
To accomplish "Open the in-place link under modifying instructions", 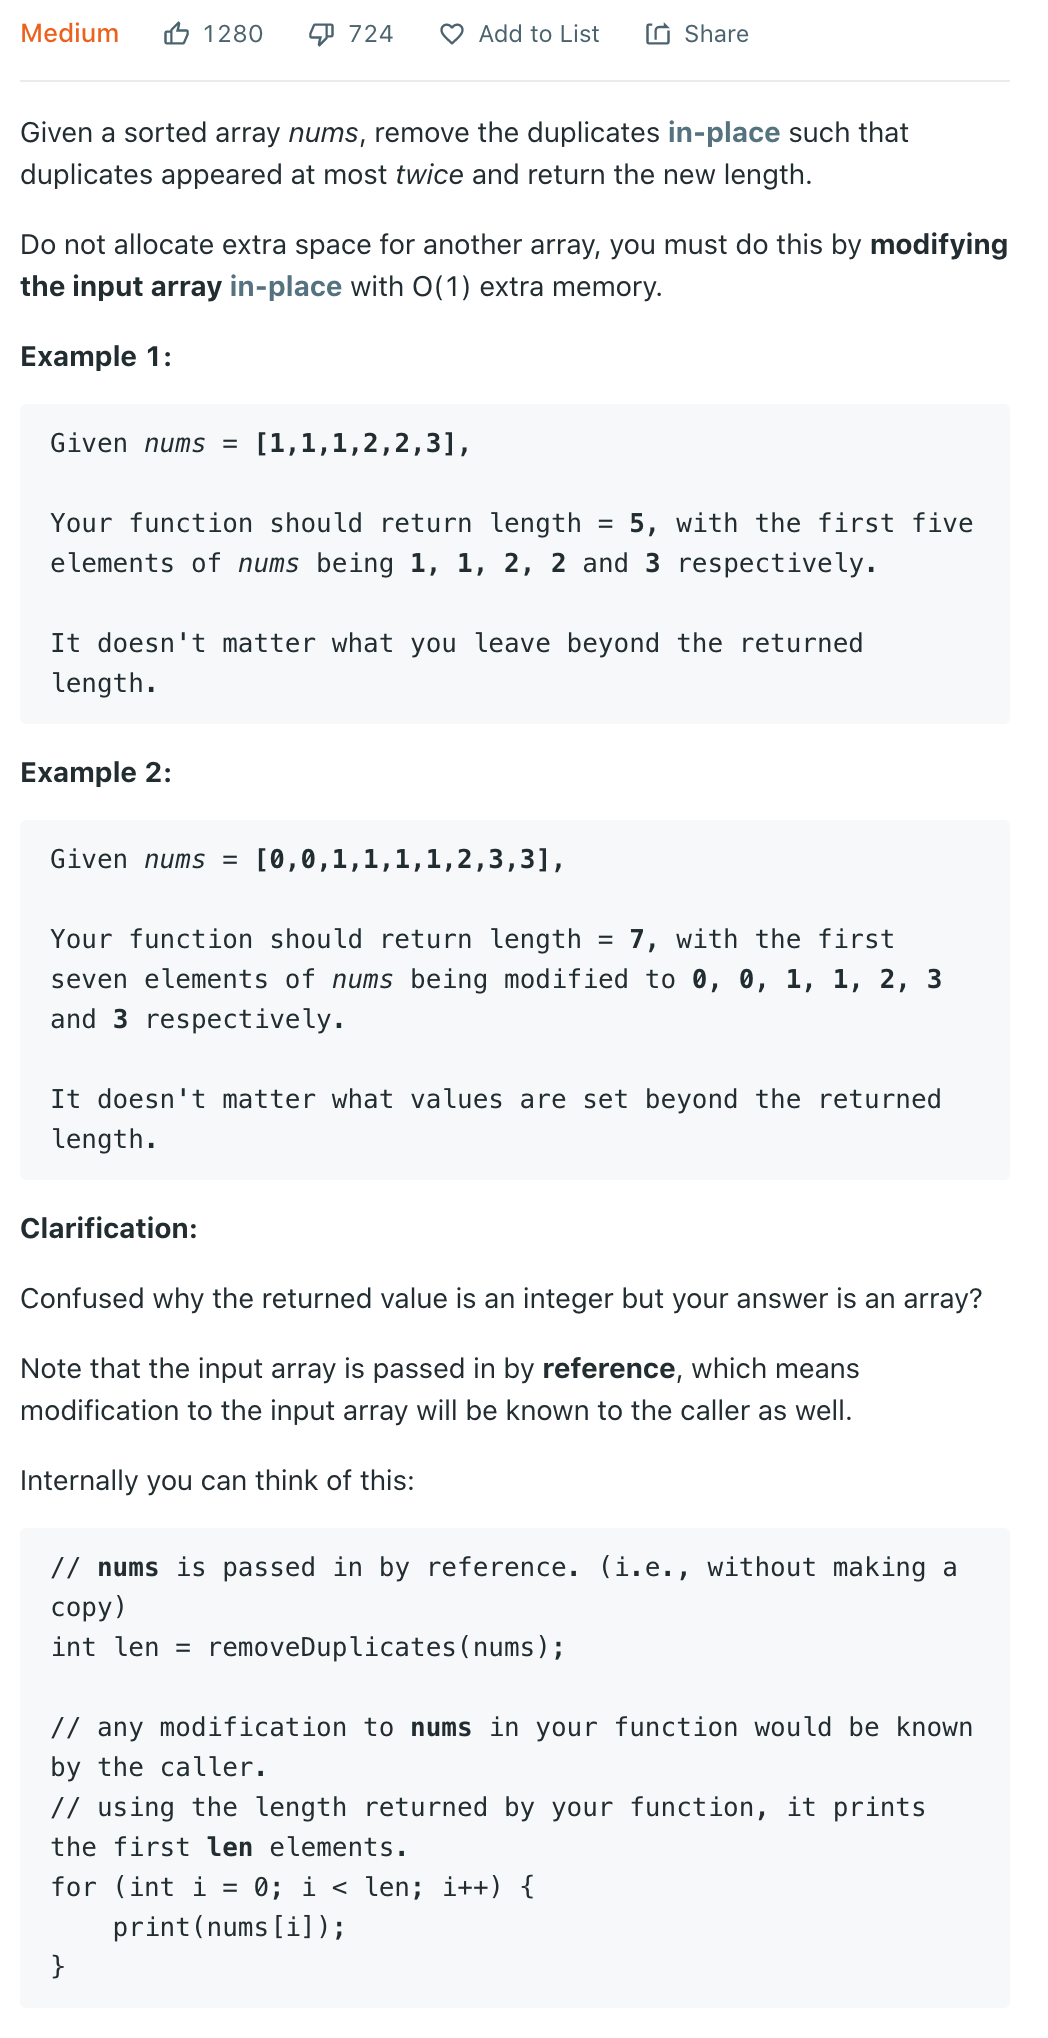I will pyautogui.click(x=285, y=287).
